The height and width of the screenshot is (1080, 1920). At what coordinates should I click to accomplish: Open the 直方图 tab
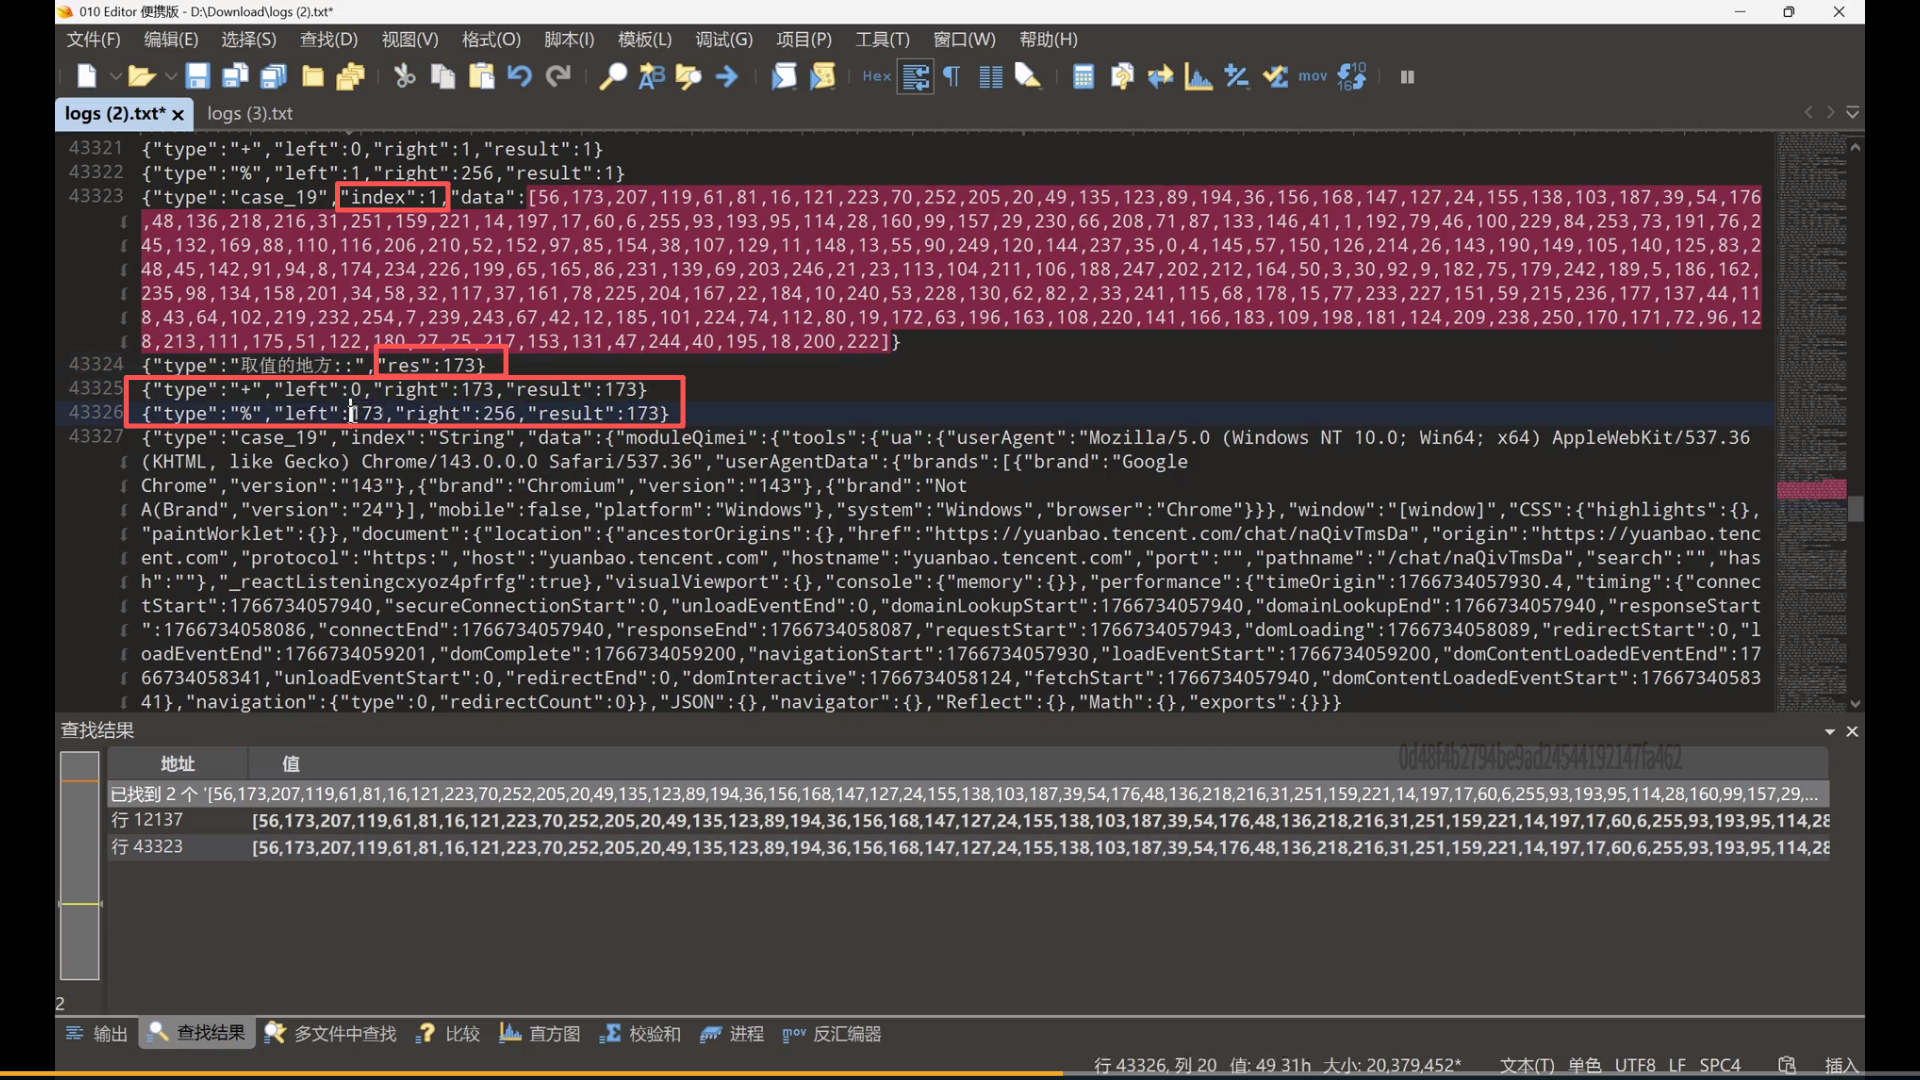540,1034
